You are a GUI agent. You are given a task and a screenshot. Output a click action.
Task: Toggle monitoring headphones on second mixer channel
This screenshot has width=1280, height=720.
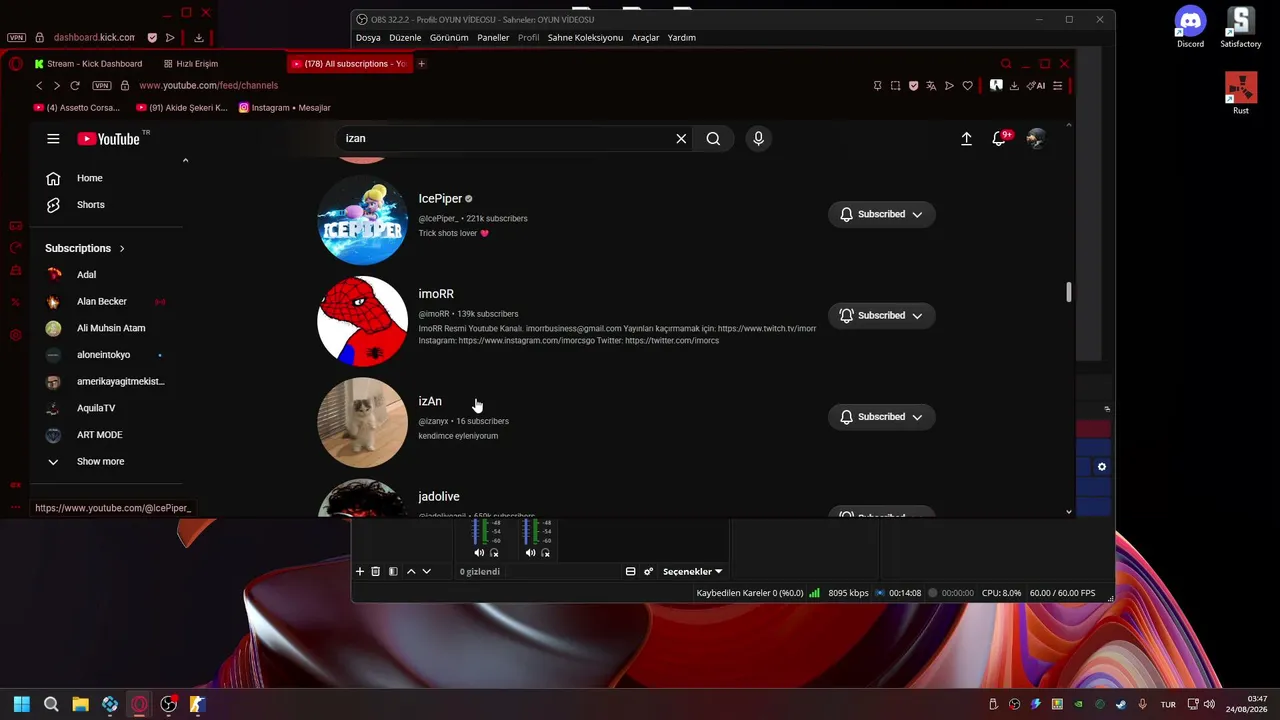tap(546, 553)
